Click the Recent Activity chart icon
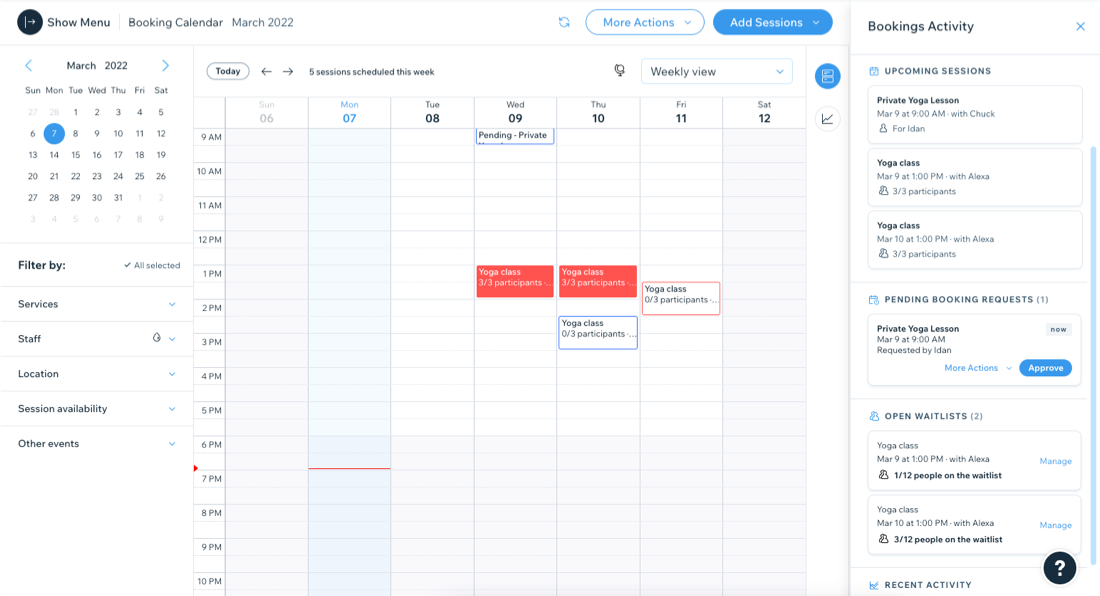Screen dimensions: 1100x596 pos(873,585)
